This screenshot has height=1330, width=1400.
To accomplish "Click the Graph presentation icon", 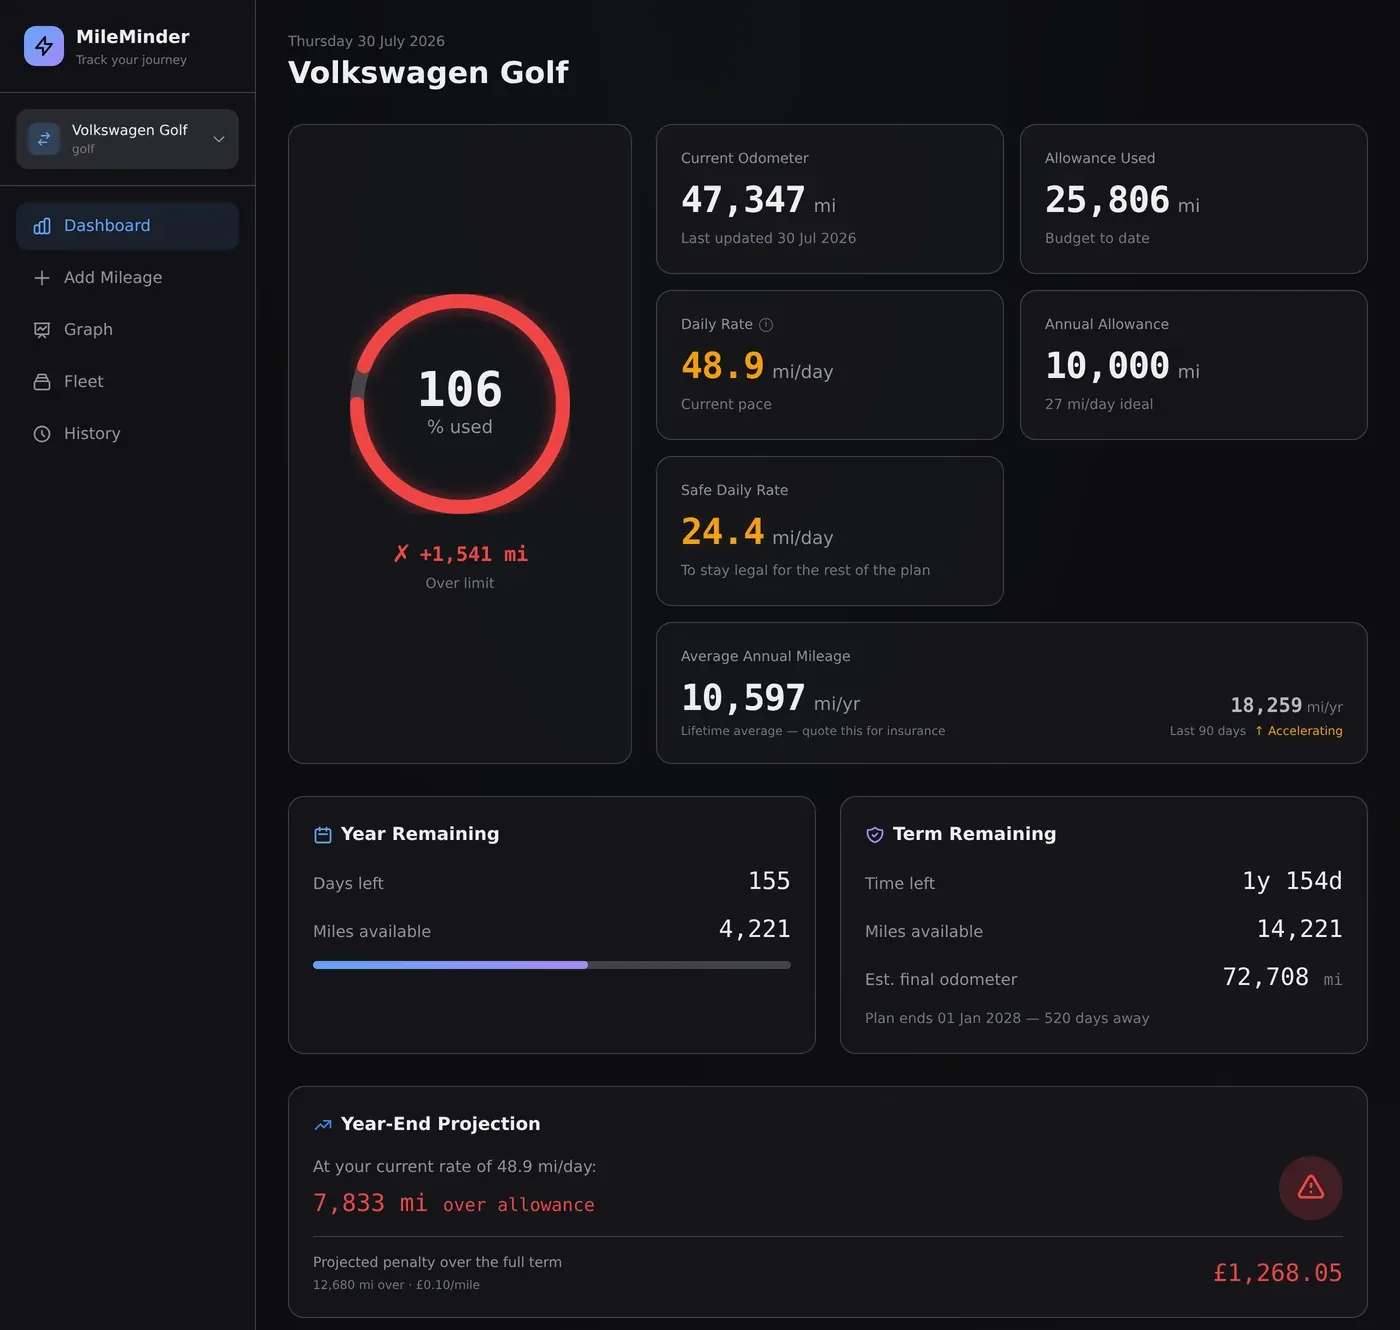I will (x=42, y=330).
